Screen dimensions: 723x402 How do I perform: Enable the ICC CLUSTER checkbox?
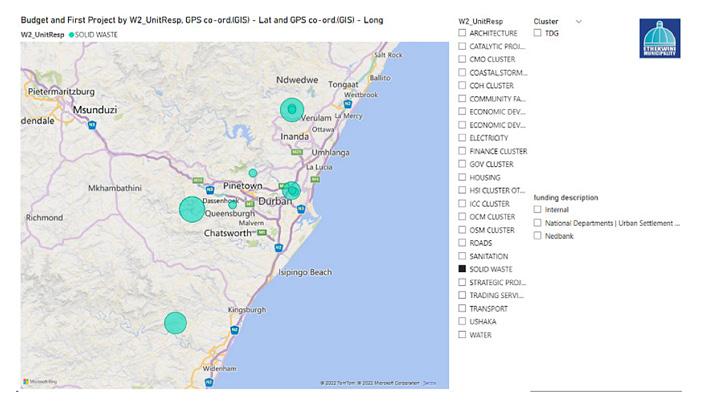(x=462, y=203)
